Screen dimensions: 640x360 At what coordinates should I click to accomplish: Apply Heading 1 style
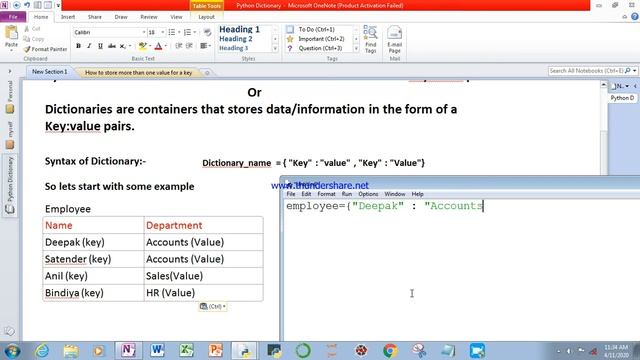click(x=240, y=29)
